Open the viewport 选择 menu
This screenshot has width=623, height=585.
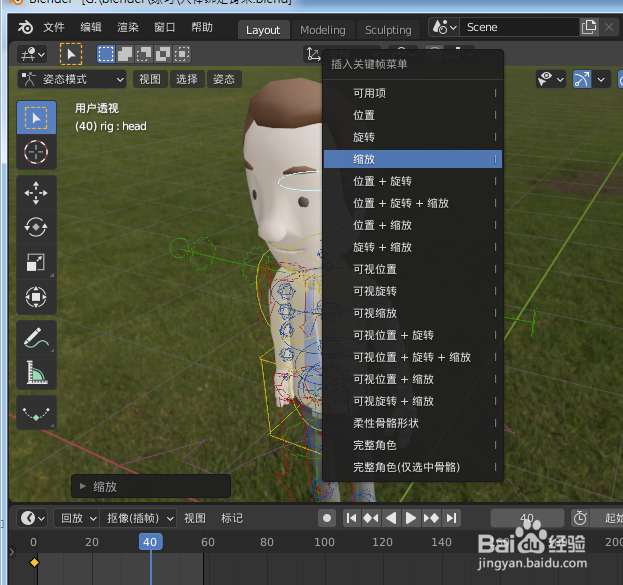coord(187,79)
